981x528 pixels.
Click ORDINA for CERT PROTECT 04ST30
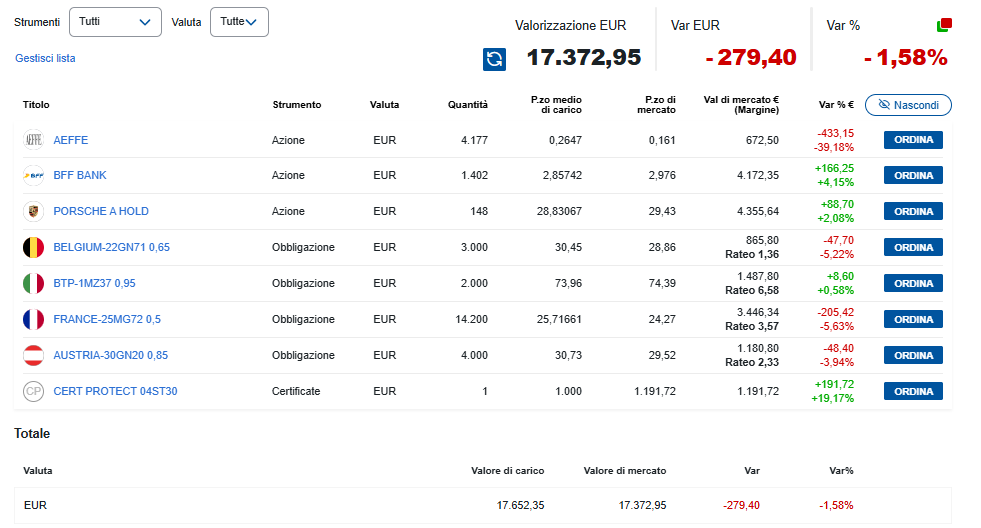point(913,391)
